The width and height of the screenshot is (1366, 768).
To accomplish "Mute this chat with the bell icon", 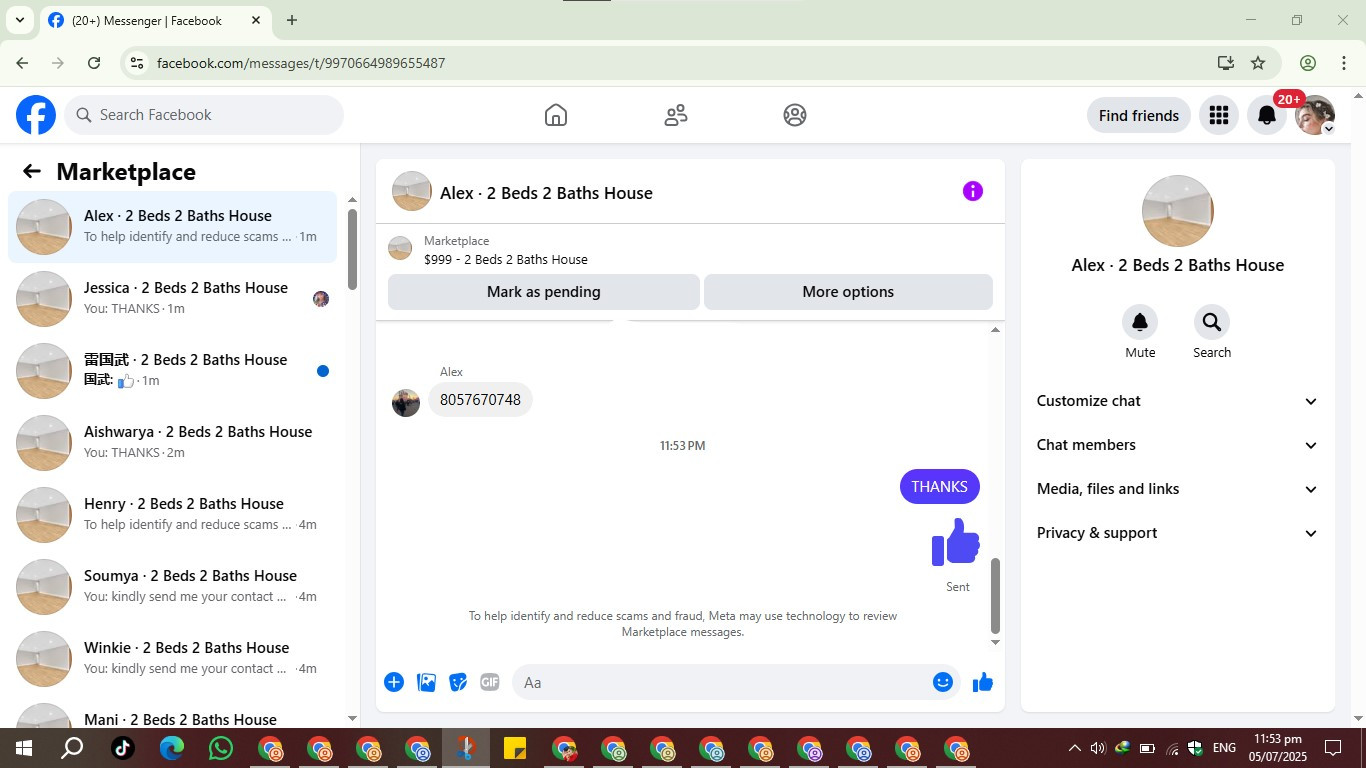I will pos(1140,322).
